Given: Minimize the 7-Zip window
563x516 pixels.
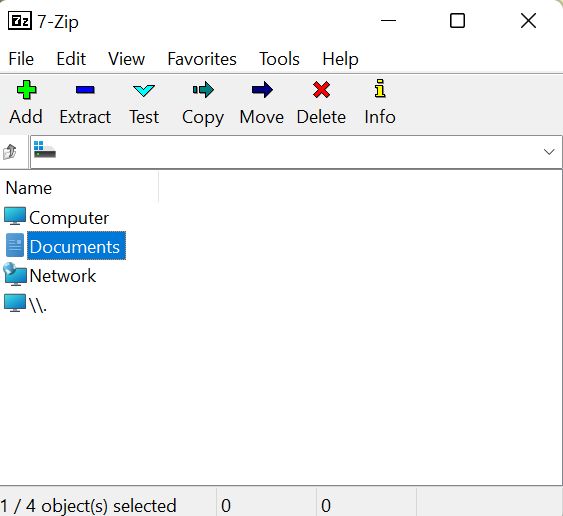Looking at the screenshot, I should (388, 21).
